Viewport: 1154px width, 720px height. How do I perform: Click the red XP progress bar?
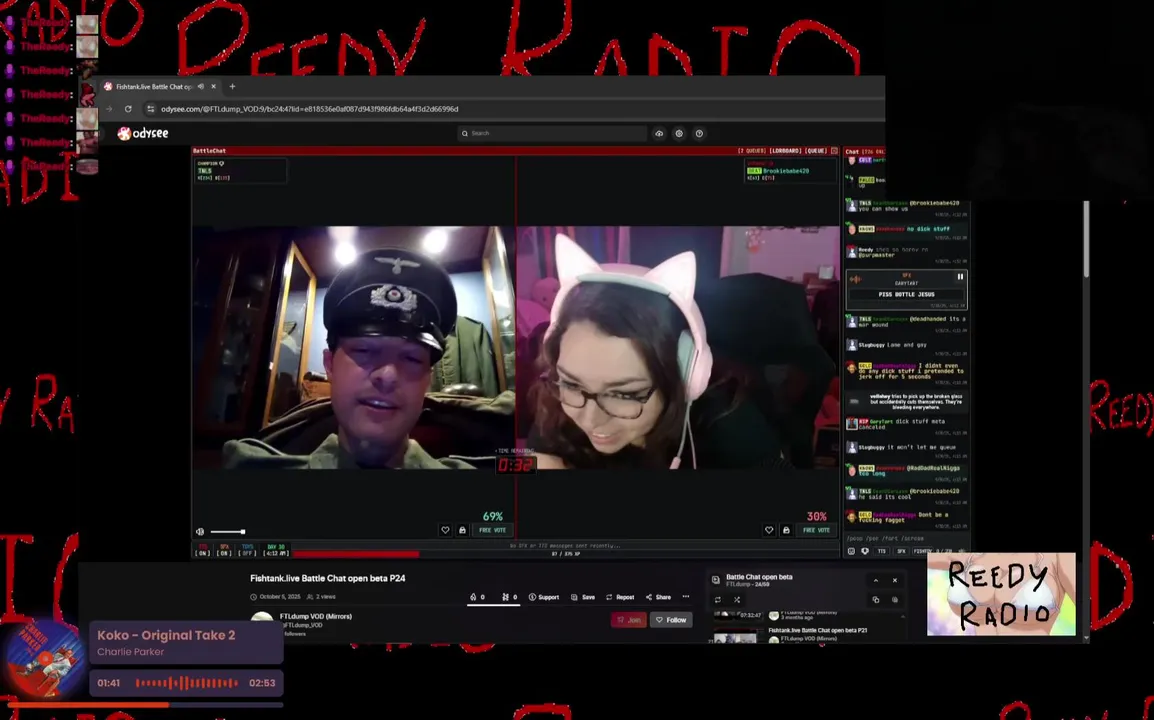point(355,554)
